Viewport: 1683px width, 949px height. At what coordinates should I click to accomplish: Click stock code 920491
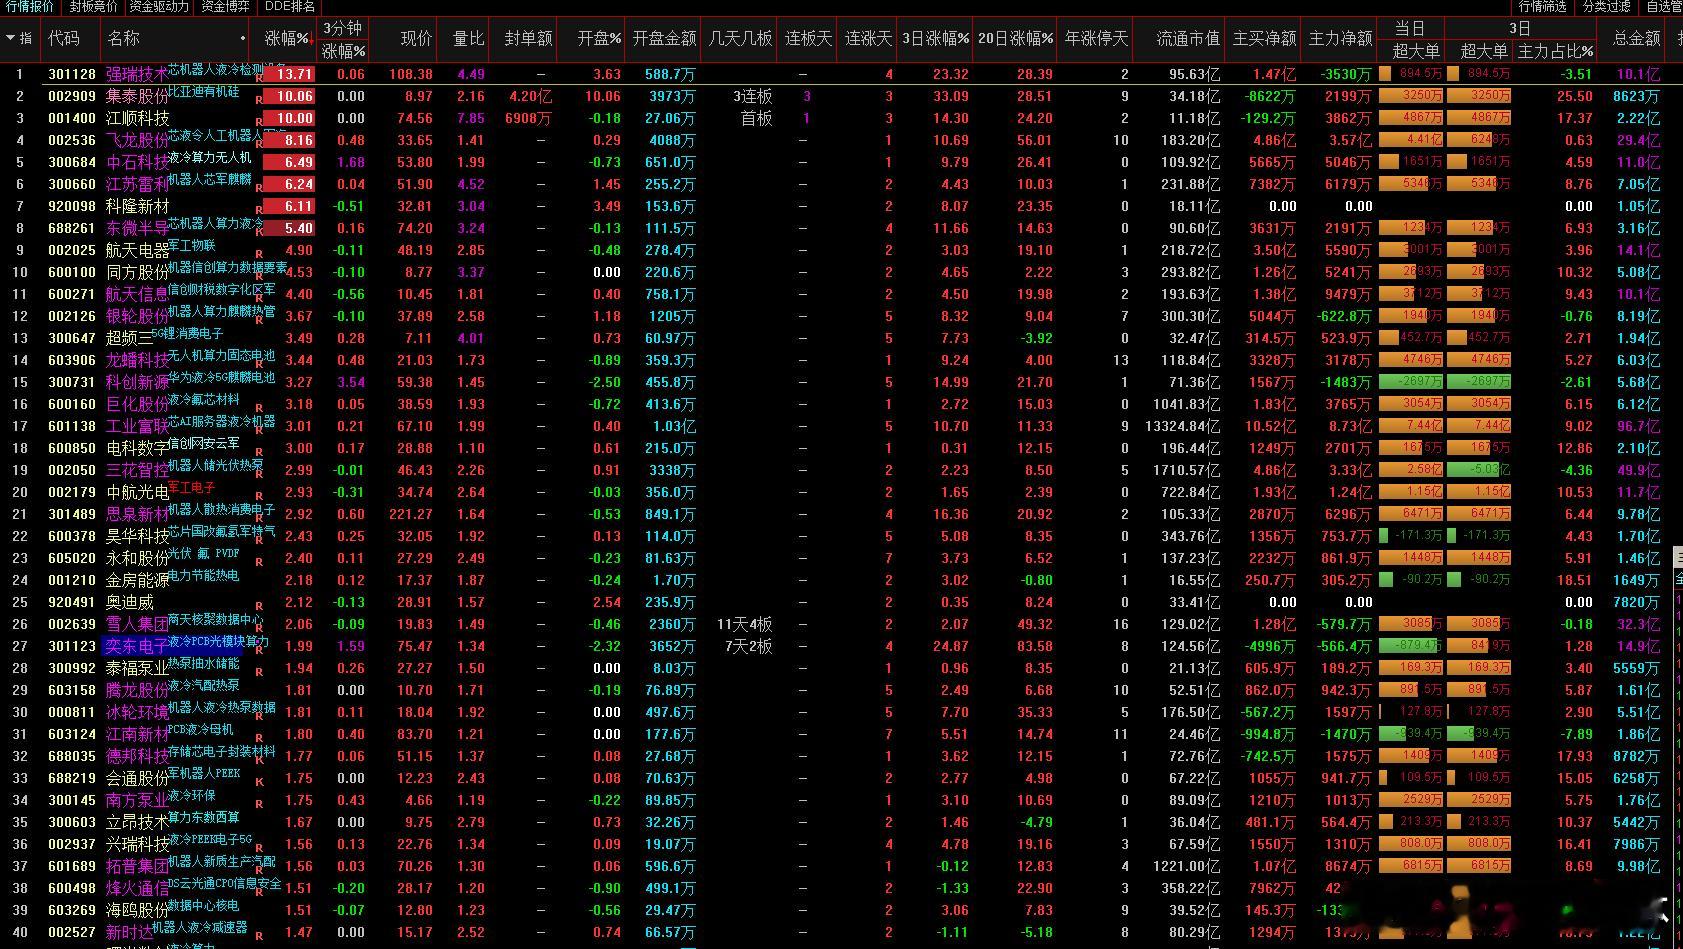click(x=72, y=602)
